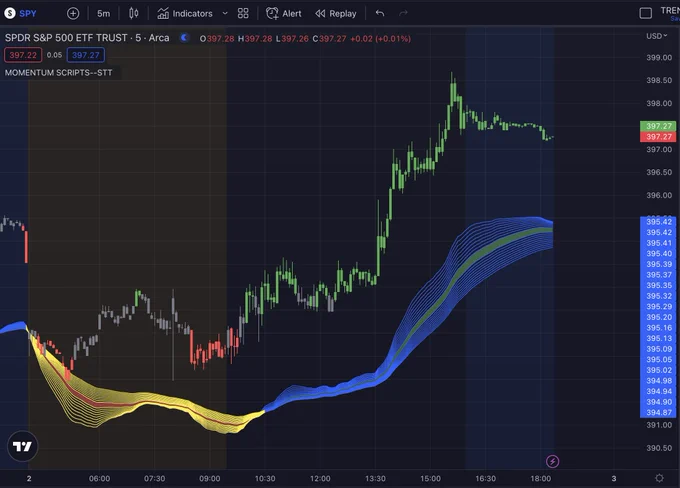Undo the last chart action

click(x=380, y=13)
